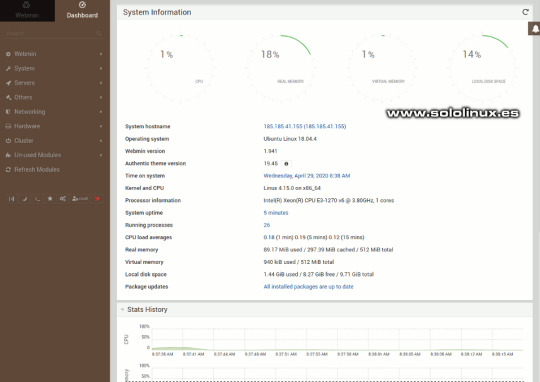
Task: Open favorites with the star icon
Action: [x=50, y=199]
